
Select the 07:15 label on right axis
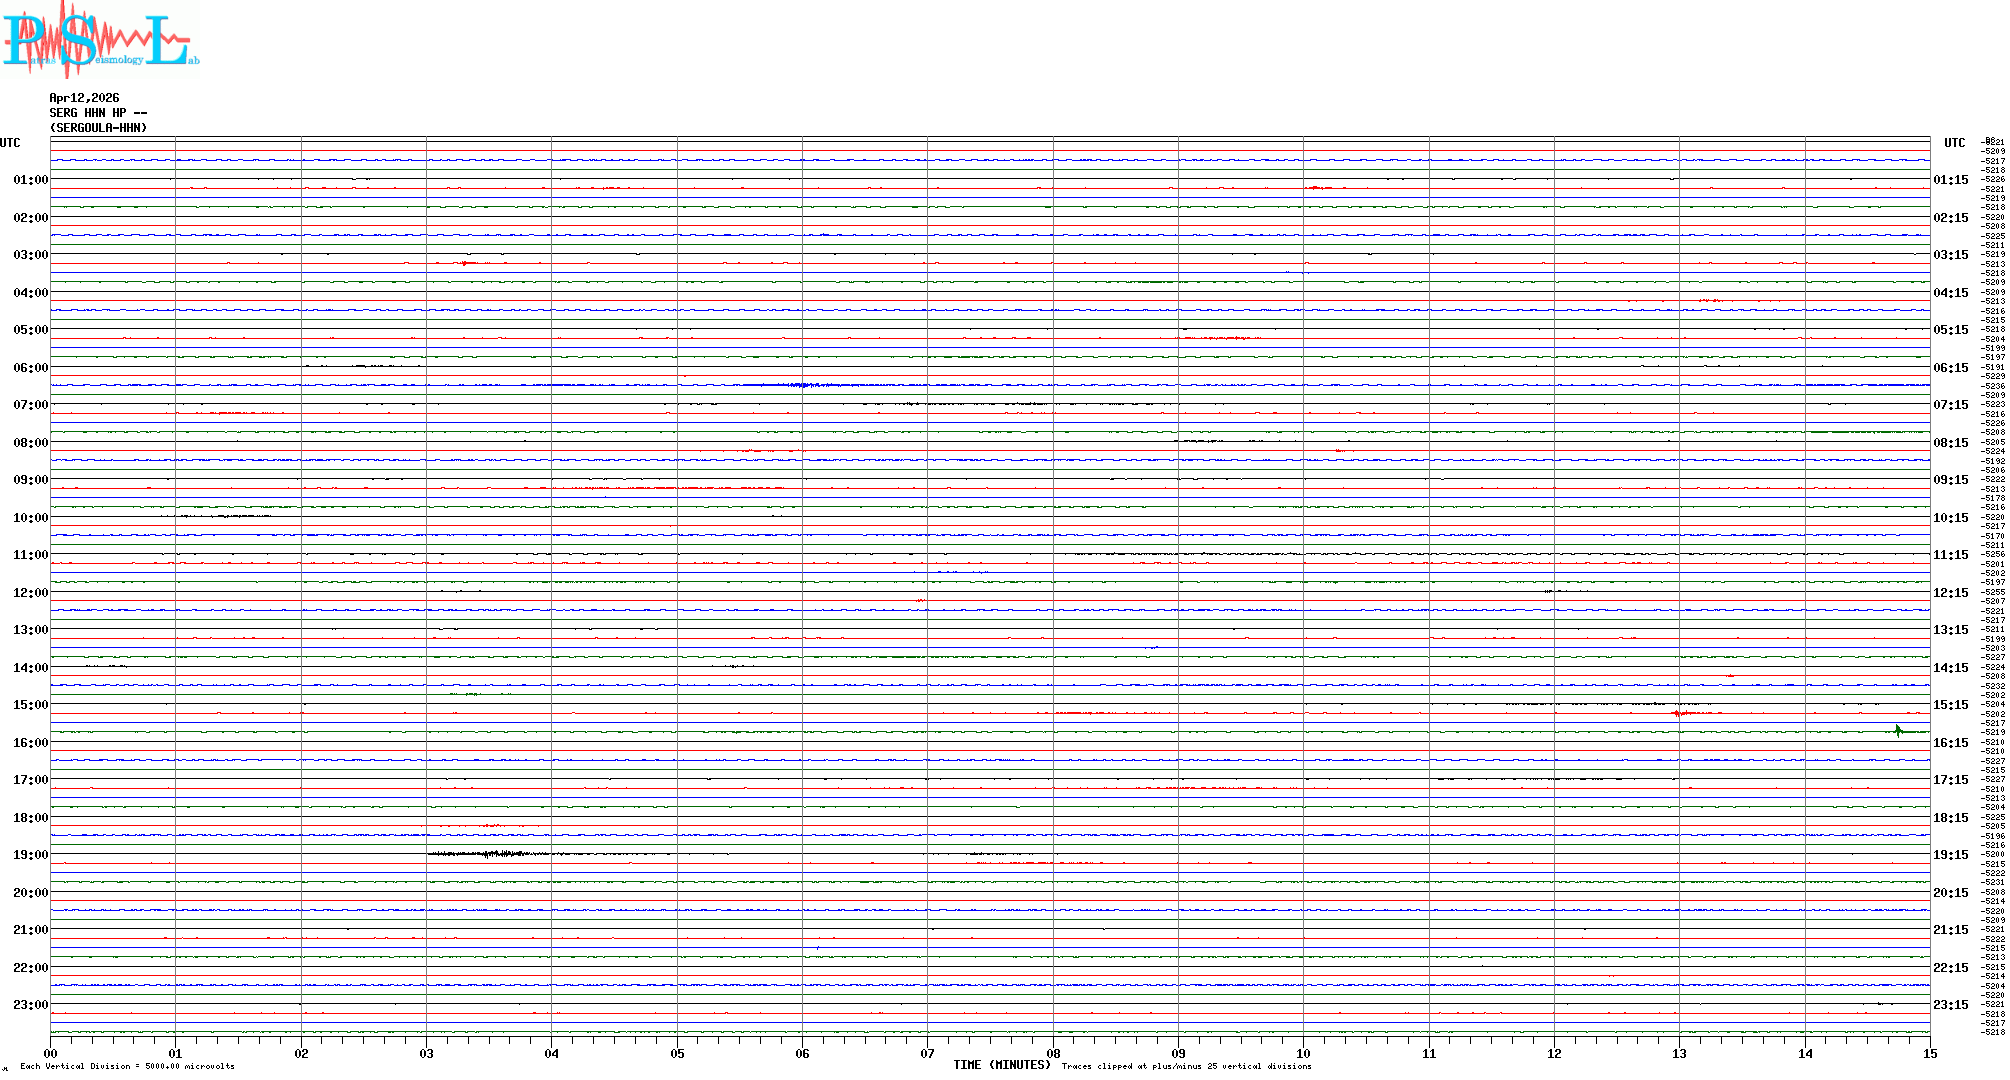point(1950,405)
